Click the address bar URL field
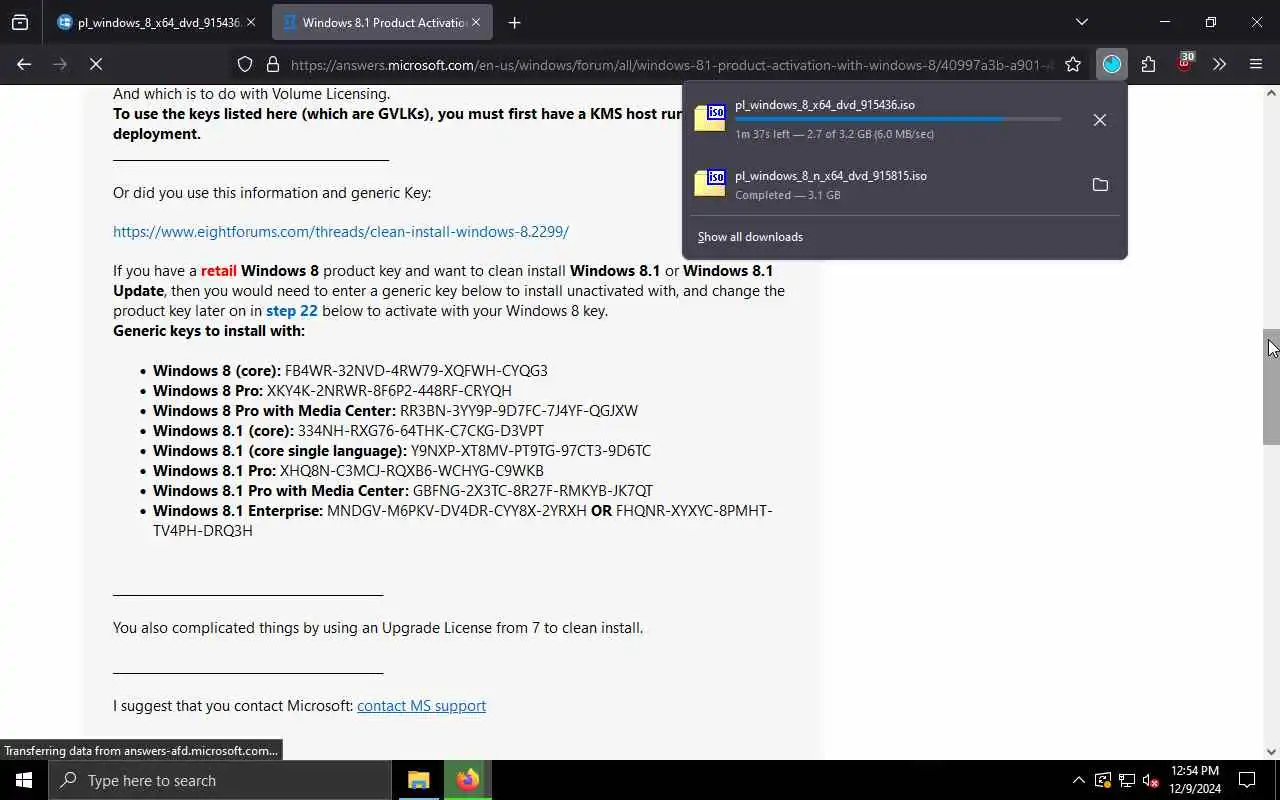 [x=672, y=65]
